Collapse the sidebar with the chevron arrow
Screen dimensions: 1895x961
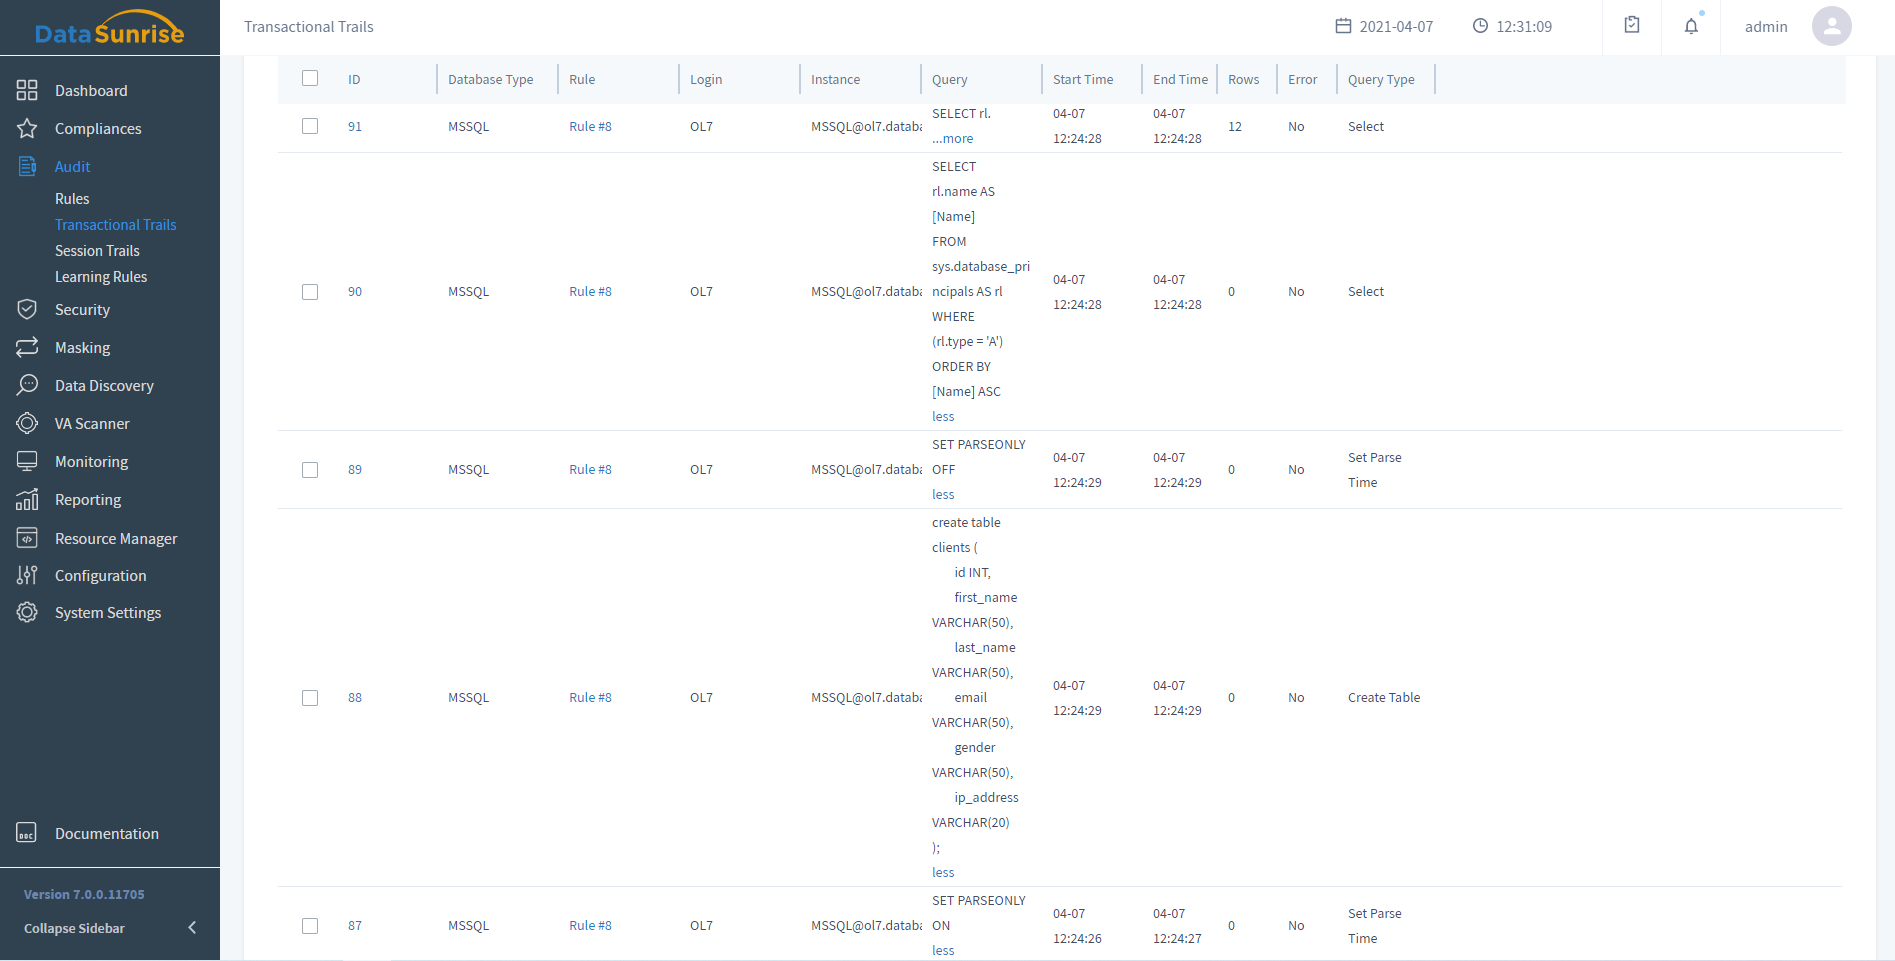192,928
